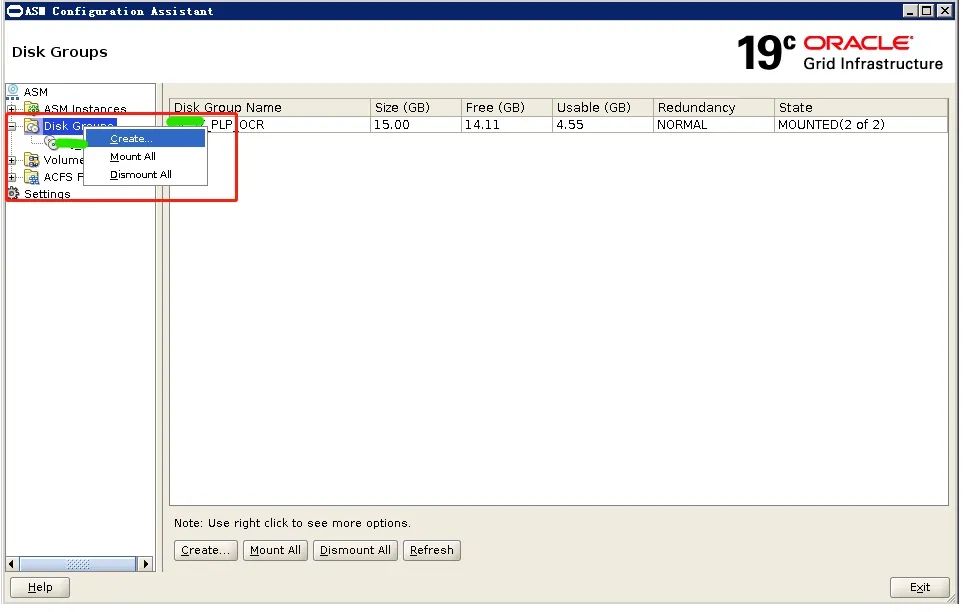Maximize the ASM Configuration Assistant window

pyautogui.click(x=926, y=10)
